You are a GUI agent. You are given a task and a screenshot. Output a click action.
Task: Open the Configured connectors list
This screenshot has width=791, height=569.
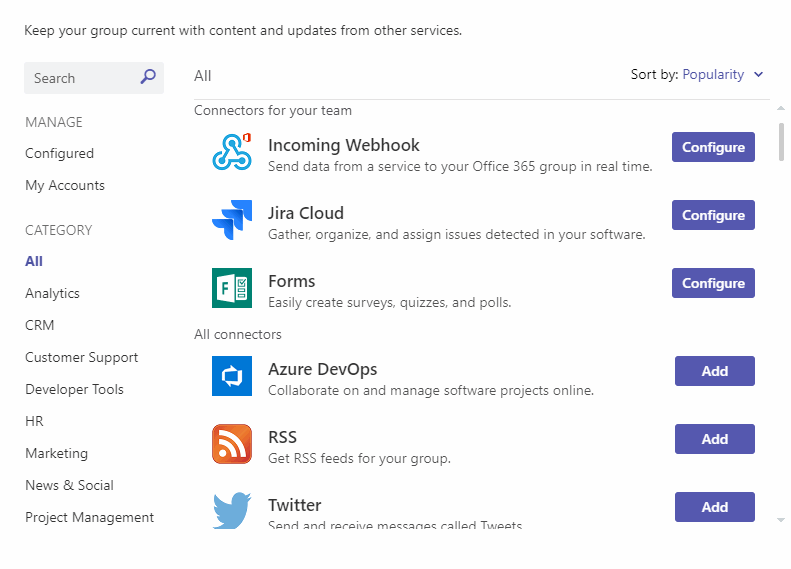point(60,153)
